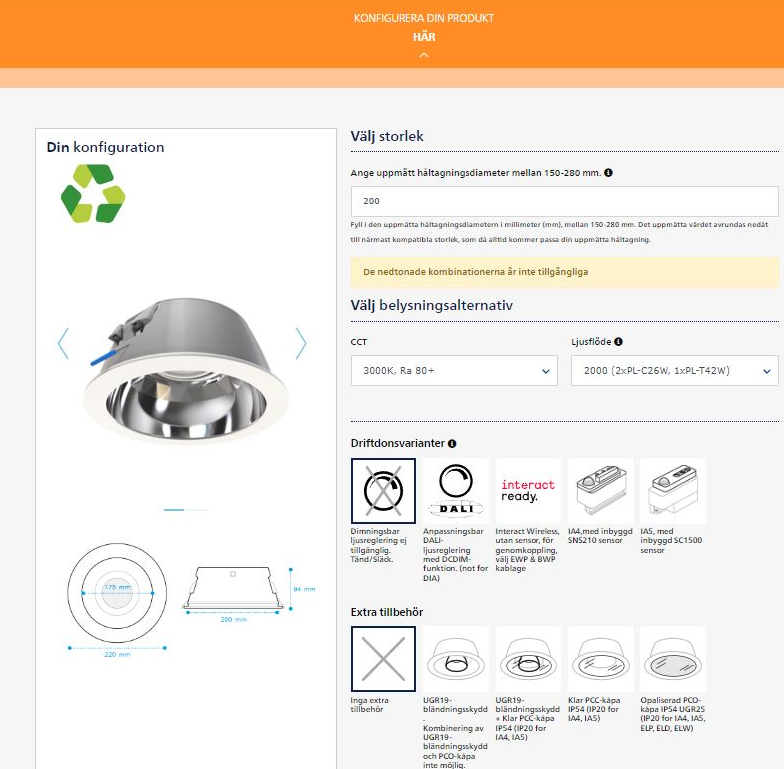The height and width of the screenshot is (769, 784).
Task: Click the HÄR heading in the orange banner
Action: pyautogui.click(x=424, y=37)
